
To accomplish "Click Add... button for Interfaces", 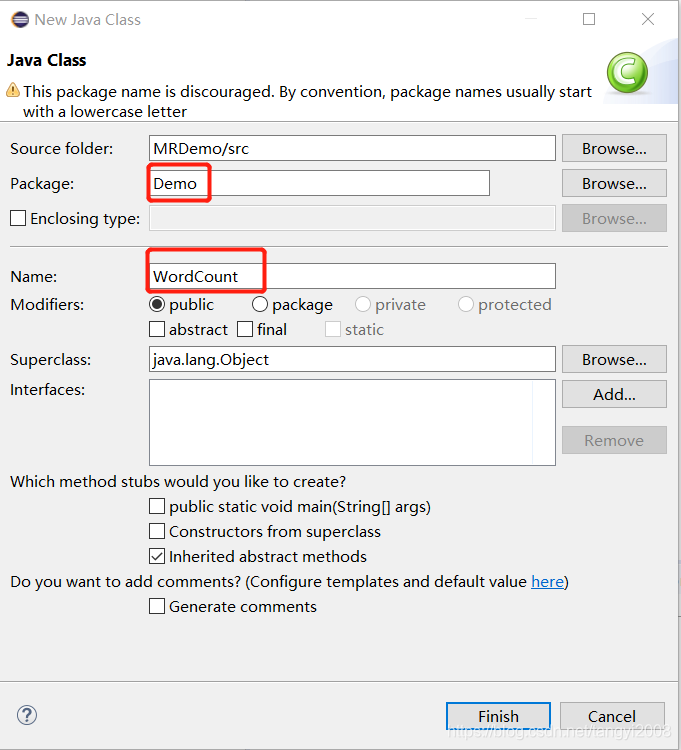I will [614, 394].
